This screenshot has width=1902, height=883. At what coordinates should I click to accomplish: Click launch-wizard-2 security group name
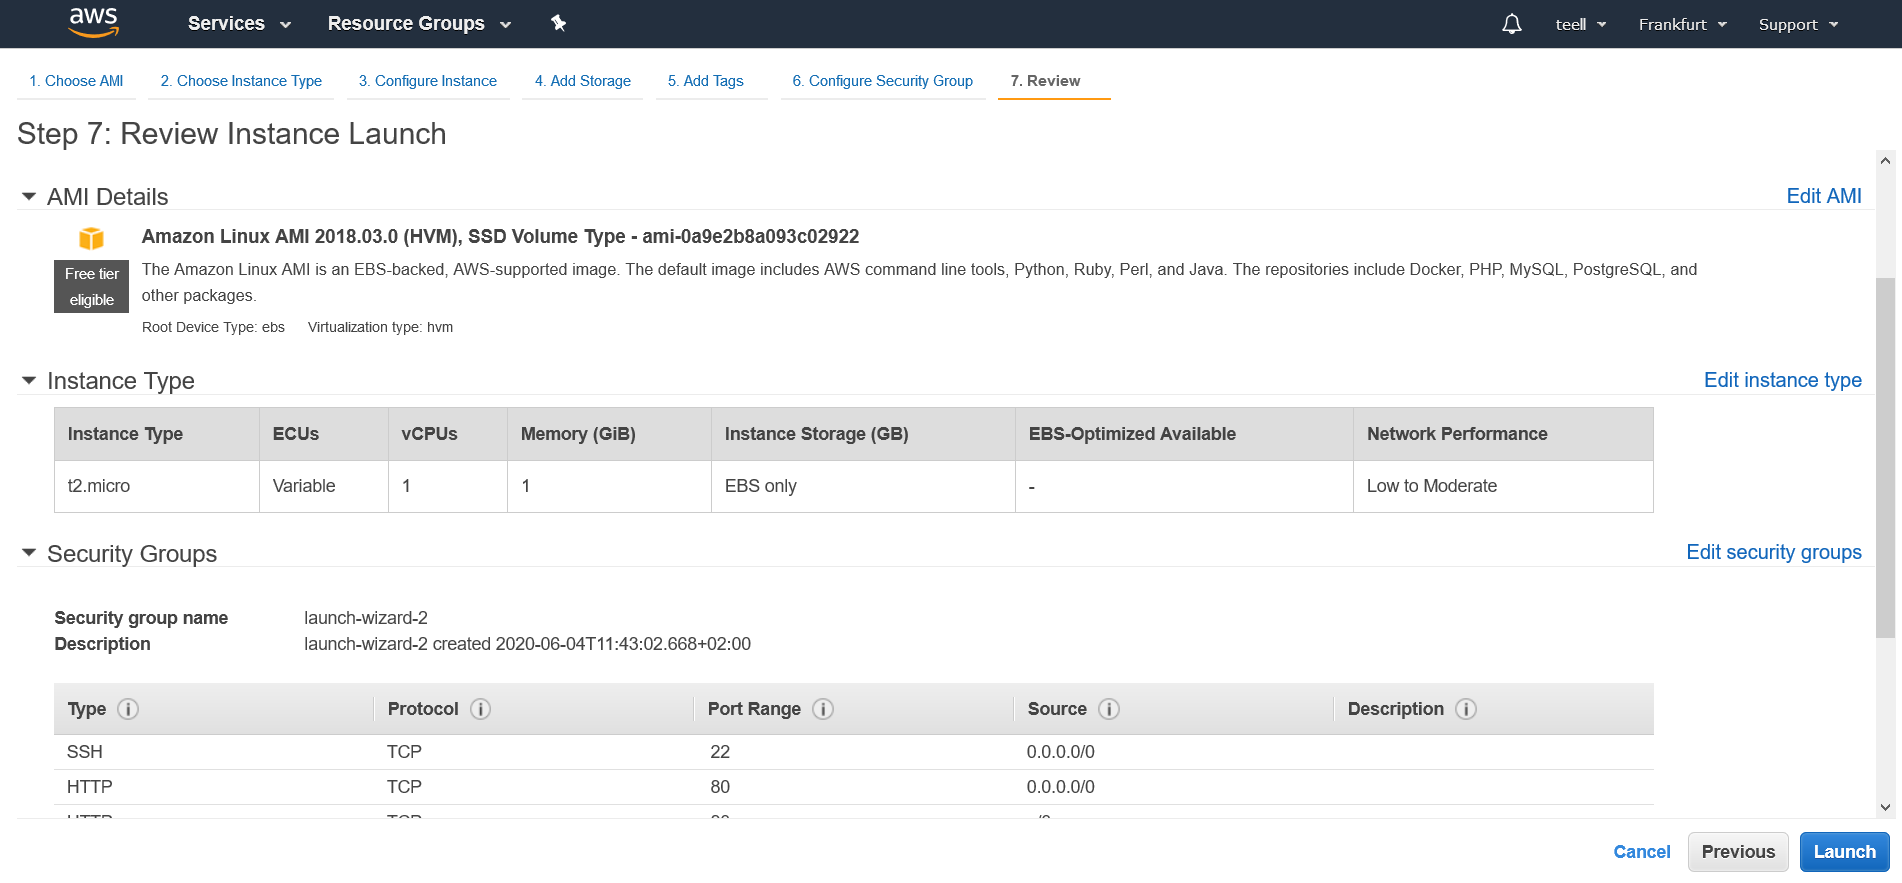click(x=366, y=618)
